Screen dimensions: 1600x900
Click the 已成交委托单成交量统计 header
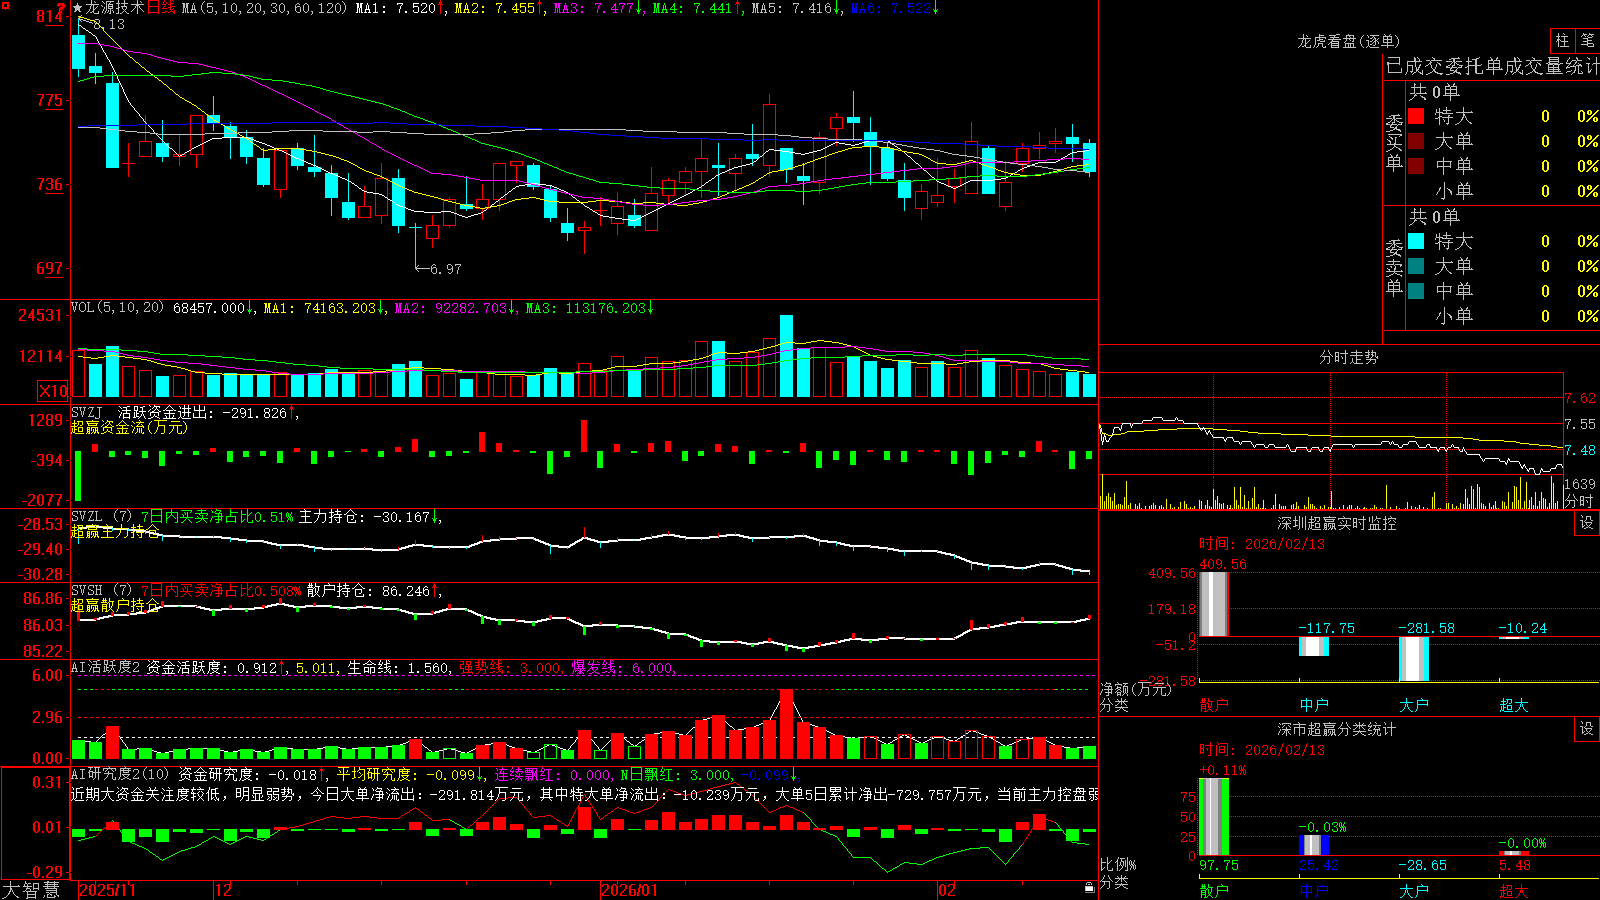(1492, 66)
